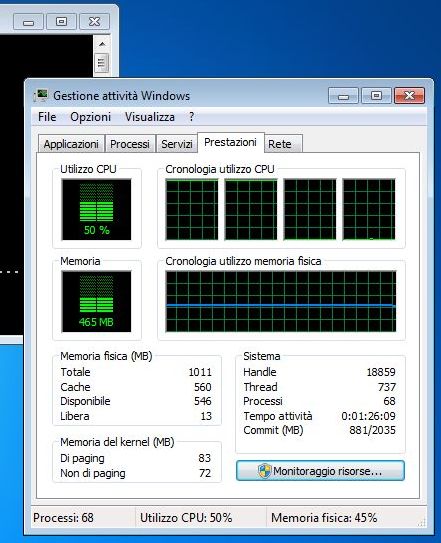Click the Libera value 13

(206, 416)
